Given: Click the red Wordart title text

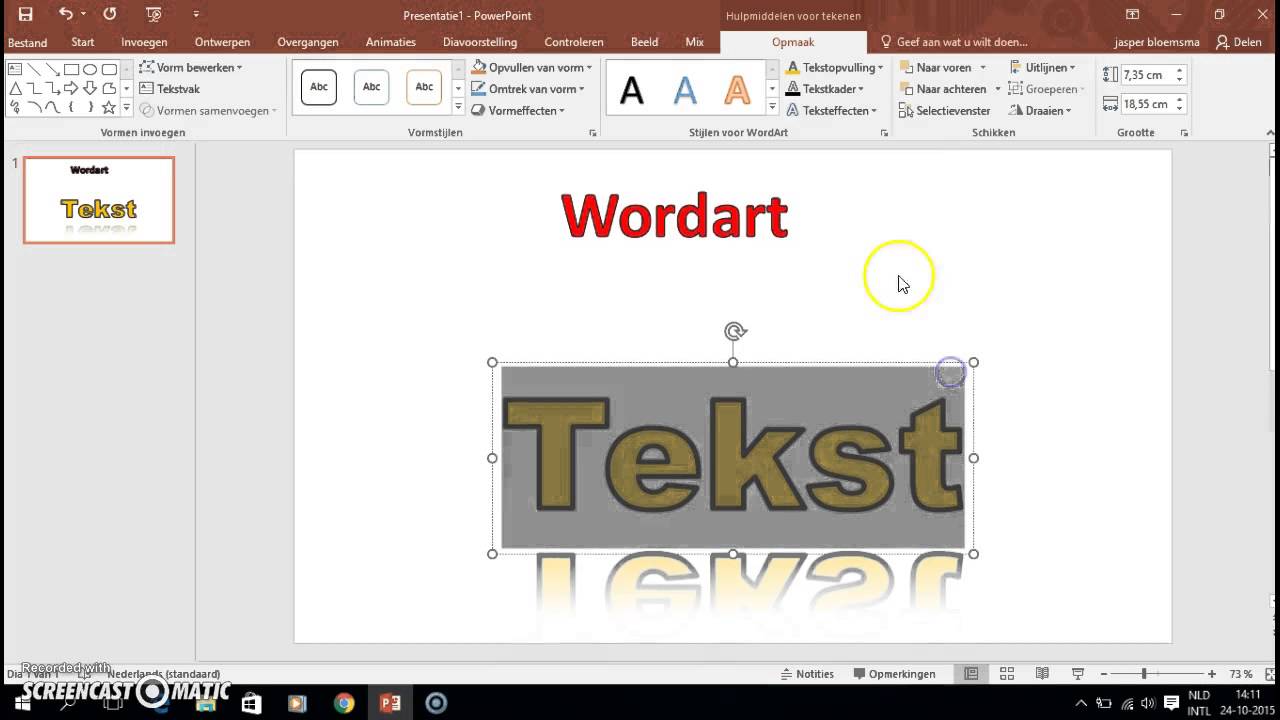Looking at the screenshot, I should pos(675,215).
